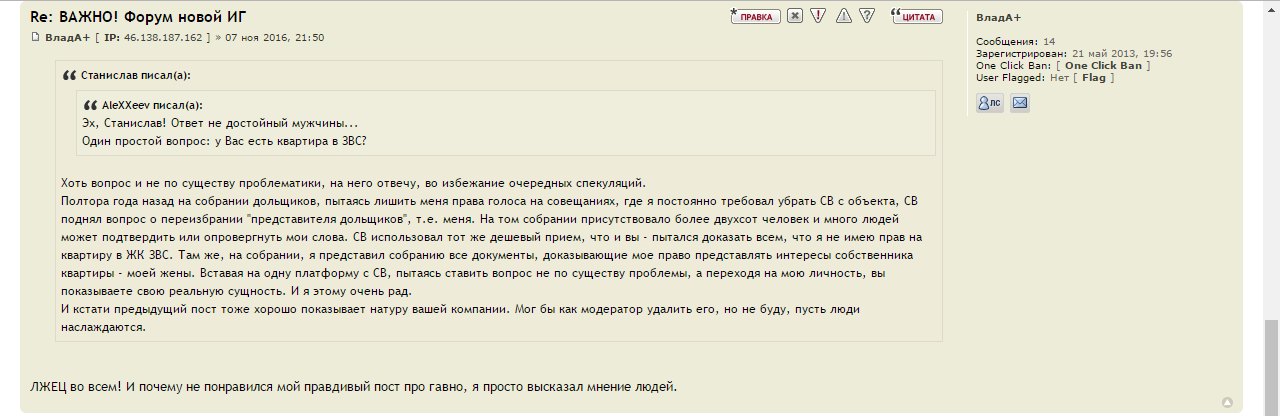Image resolution: width=1280 pixels, height=416 pixels.
Task: Flag the user with the Flag link
Action: [x=1093, y=78]
